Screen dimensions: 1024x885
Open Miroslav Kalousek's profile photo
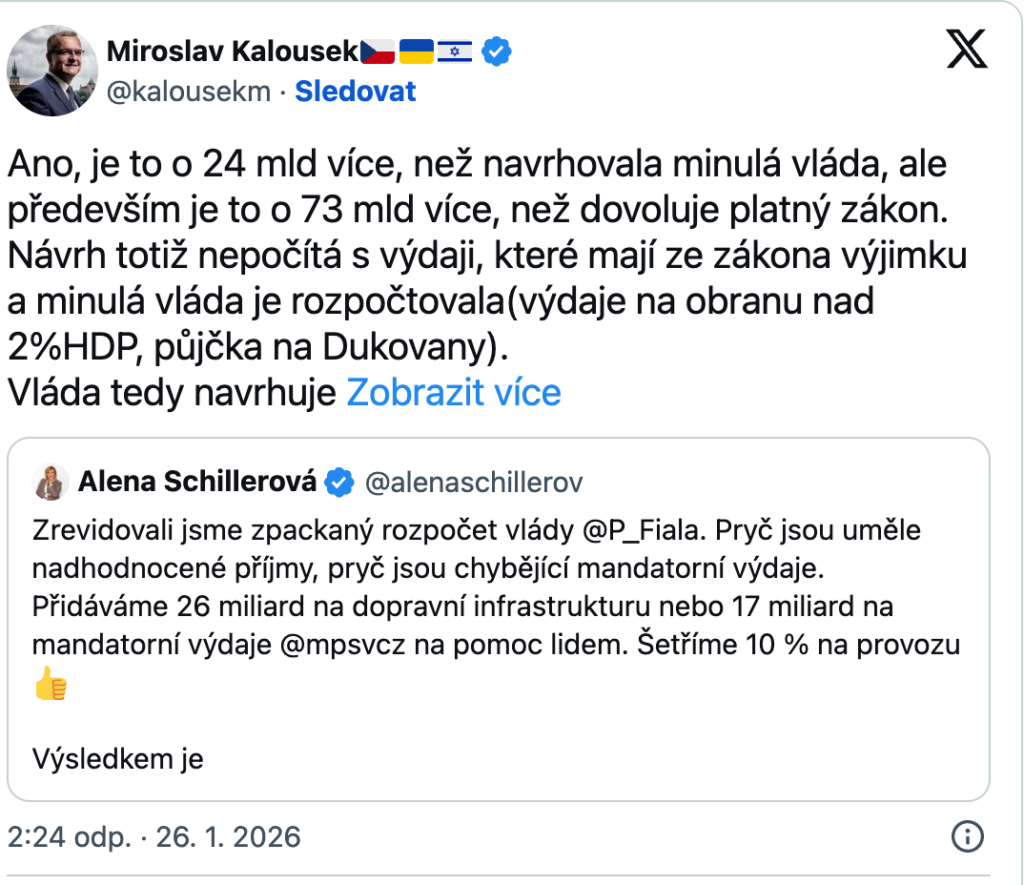tap(47, 71)
